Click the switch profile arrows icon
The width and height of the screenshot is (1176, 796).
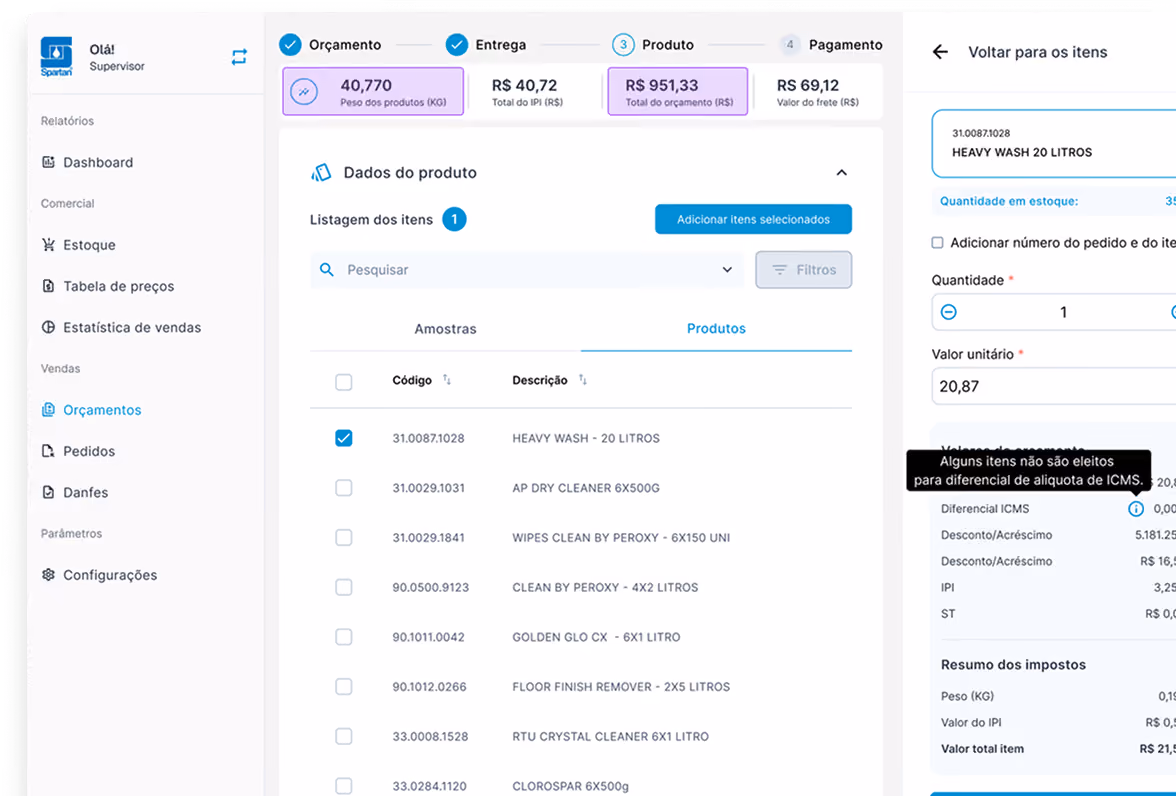point(239,57)
